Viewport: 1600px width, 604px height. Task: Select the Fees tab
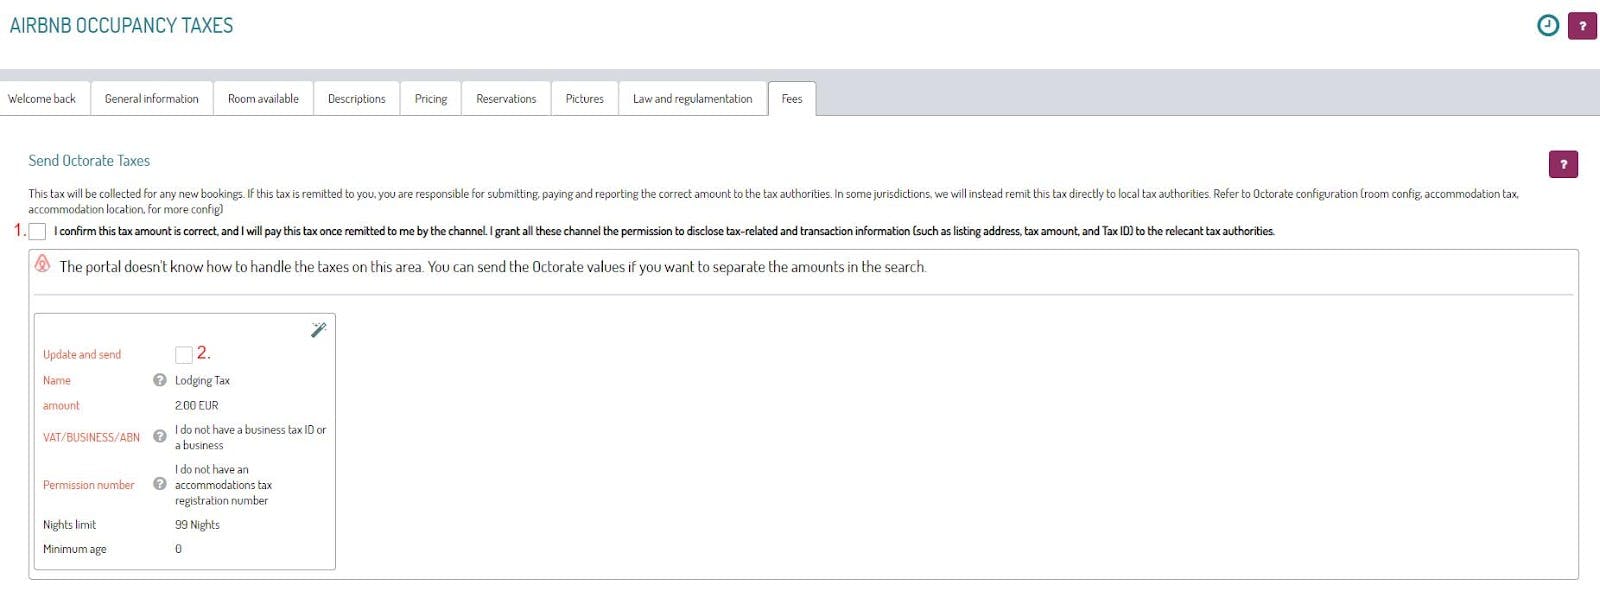coord(792,99)
